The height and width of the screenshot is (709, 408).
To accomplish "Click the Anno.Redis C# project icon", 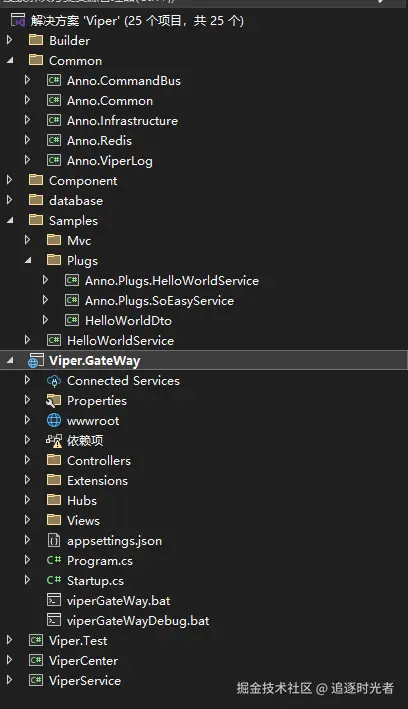I will pyautogui.click(x=54, y=141).
